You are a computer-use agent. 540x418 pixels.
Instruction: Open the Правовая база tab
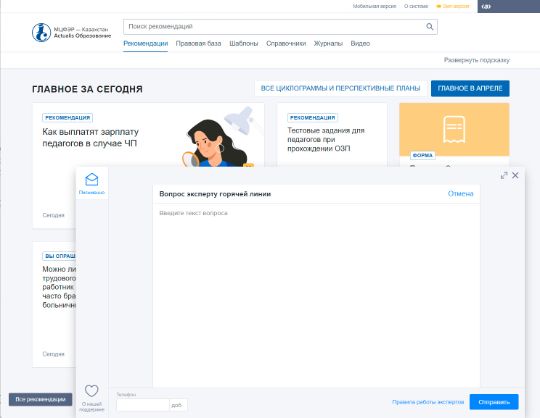click(x=198, y=43)
